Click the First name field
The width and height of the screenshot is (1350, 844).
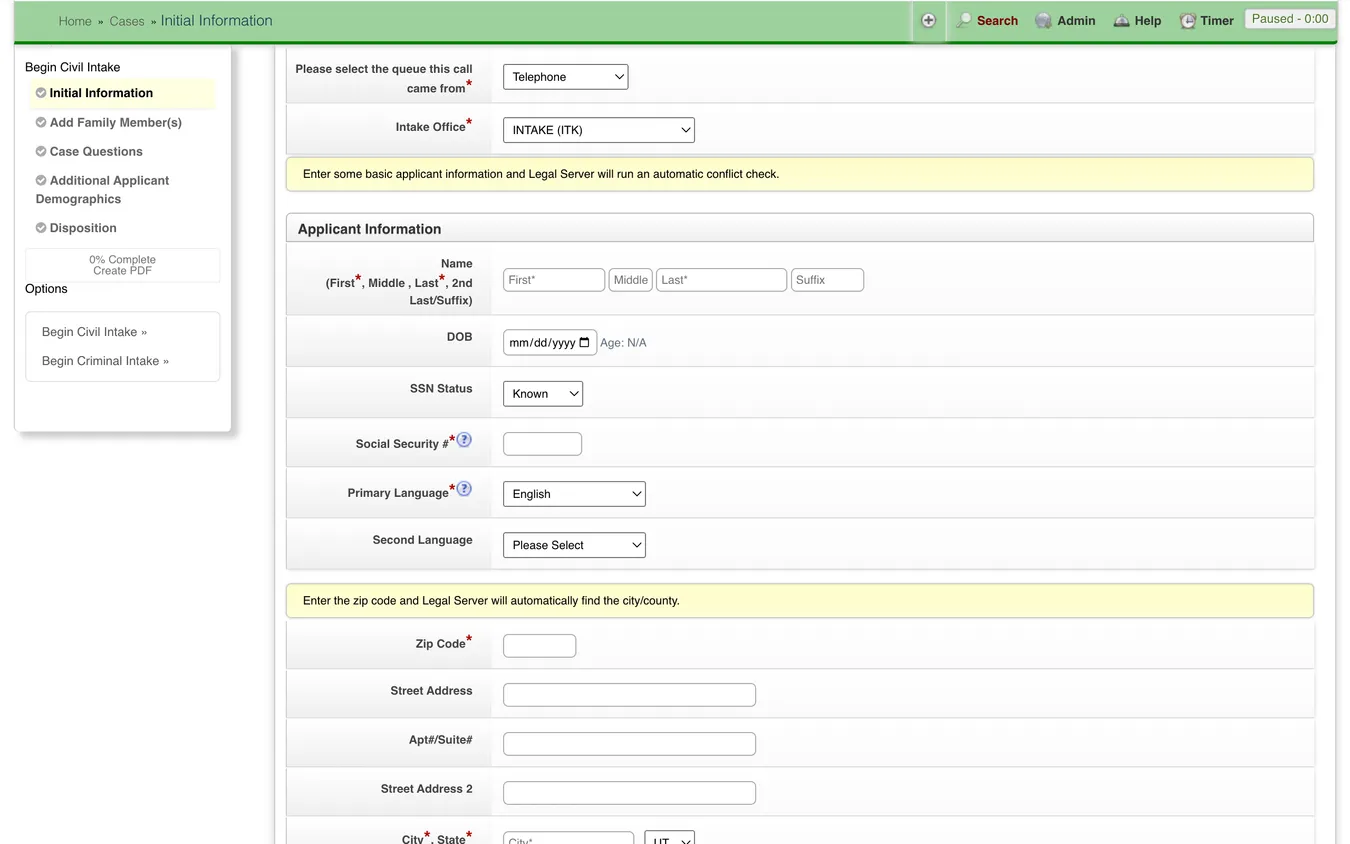click(554, 280)
